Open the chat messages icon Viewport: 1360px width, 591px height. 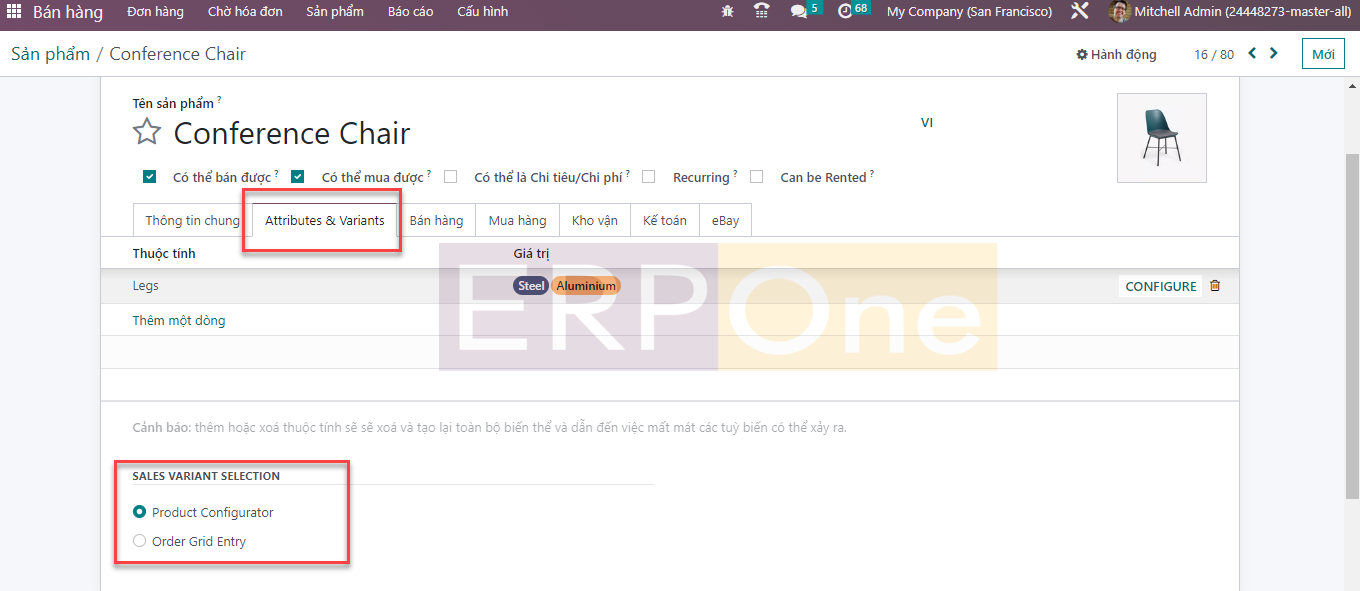coord(799,12)
